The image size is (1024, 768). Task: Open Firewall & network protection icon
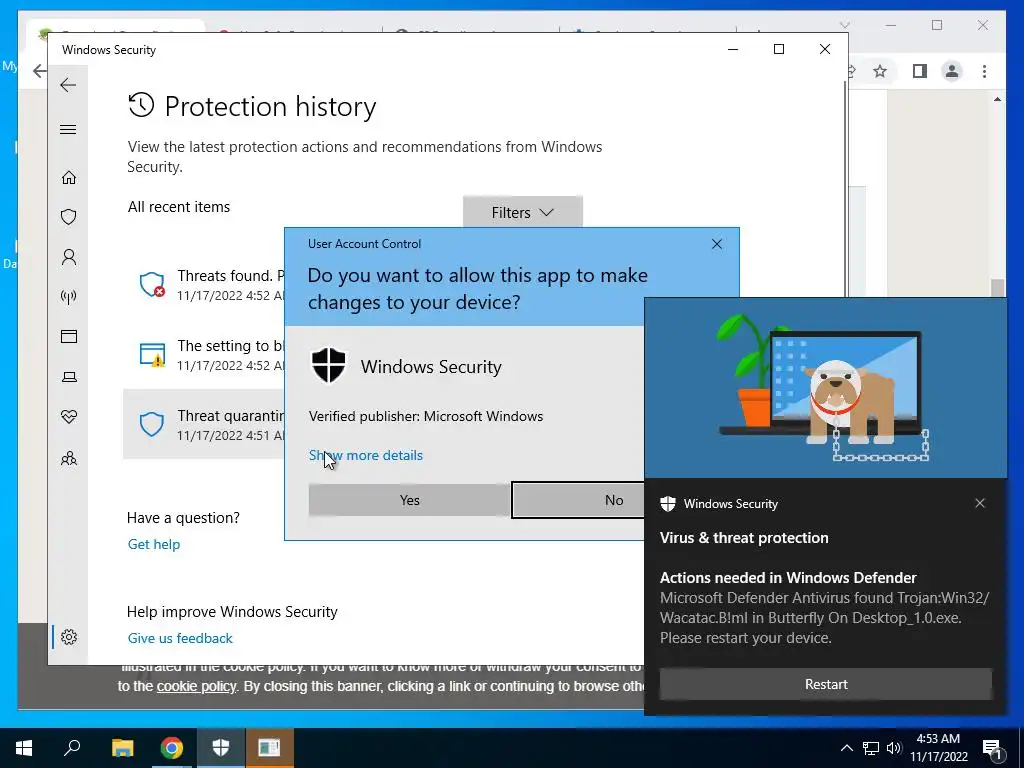point(69,297)
